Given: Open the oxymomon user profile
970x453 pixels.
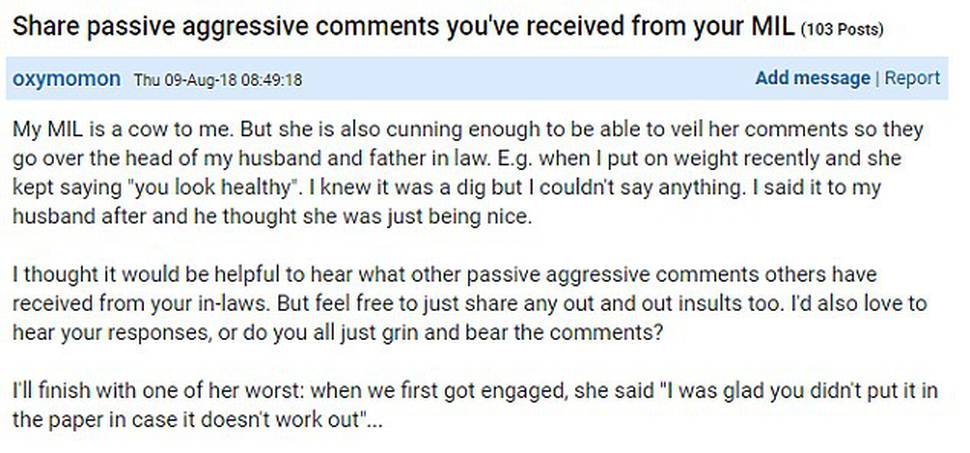Looking at the screenshot, I should coord(66,79).
